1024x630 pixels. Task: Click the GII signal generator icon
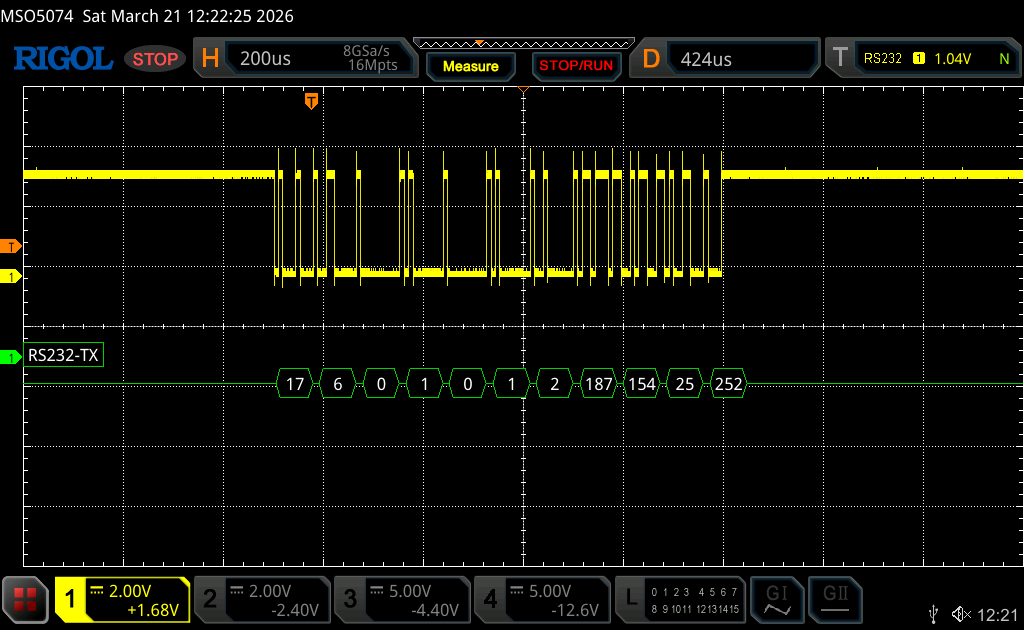click(x=835, y=599)
